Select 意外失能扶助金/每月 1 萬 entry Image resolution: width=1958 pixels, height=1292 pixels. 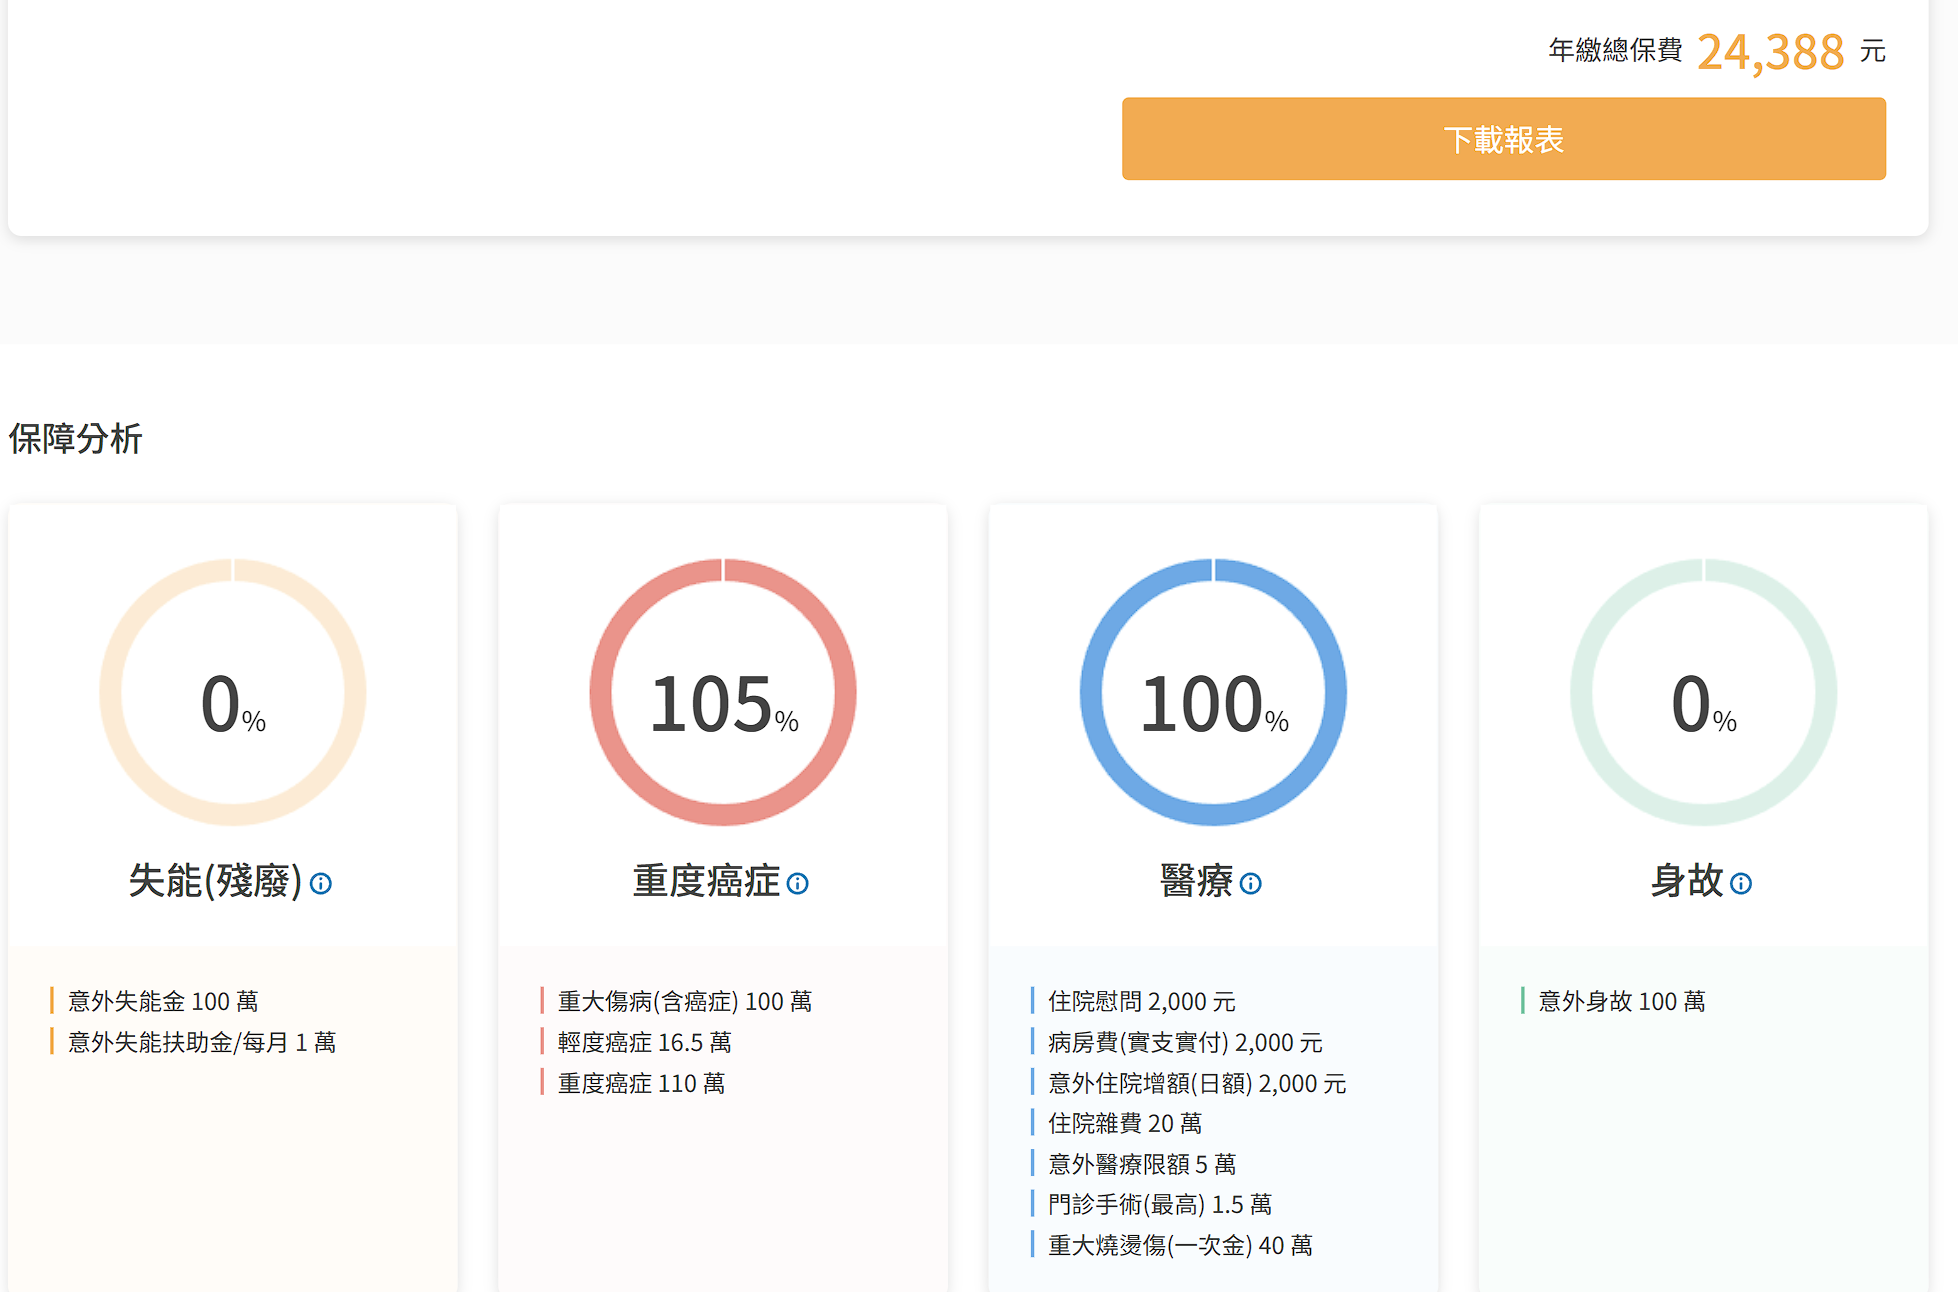point(201,1042)
